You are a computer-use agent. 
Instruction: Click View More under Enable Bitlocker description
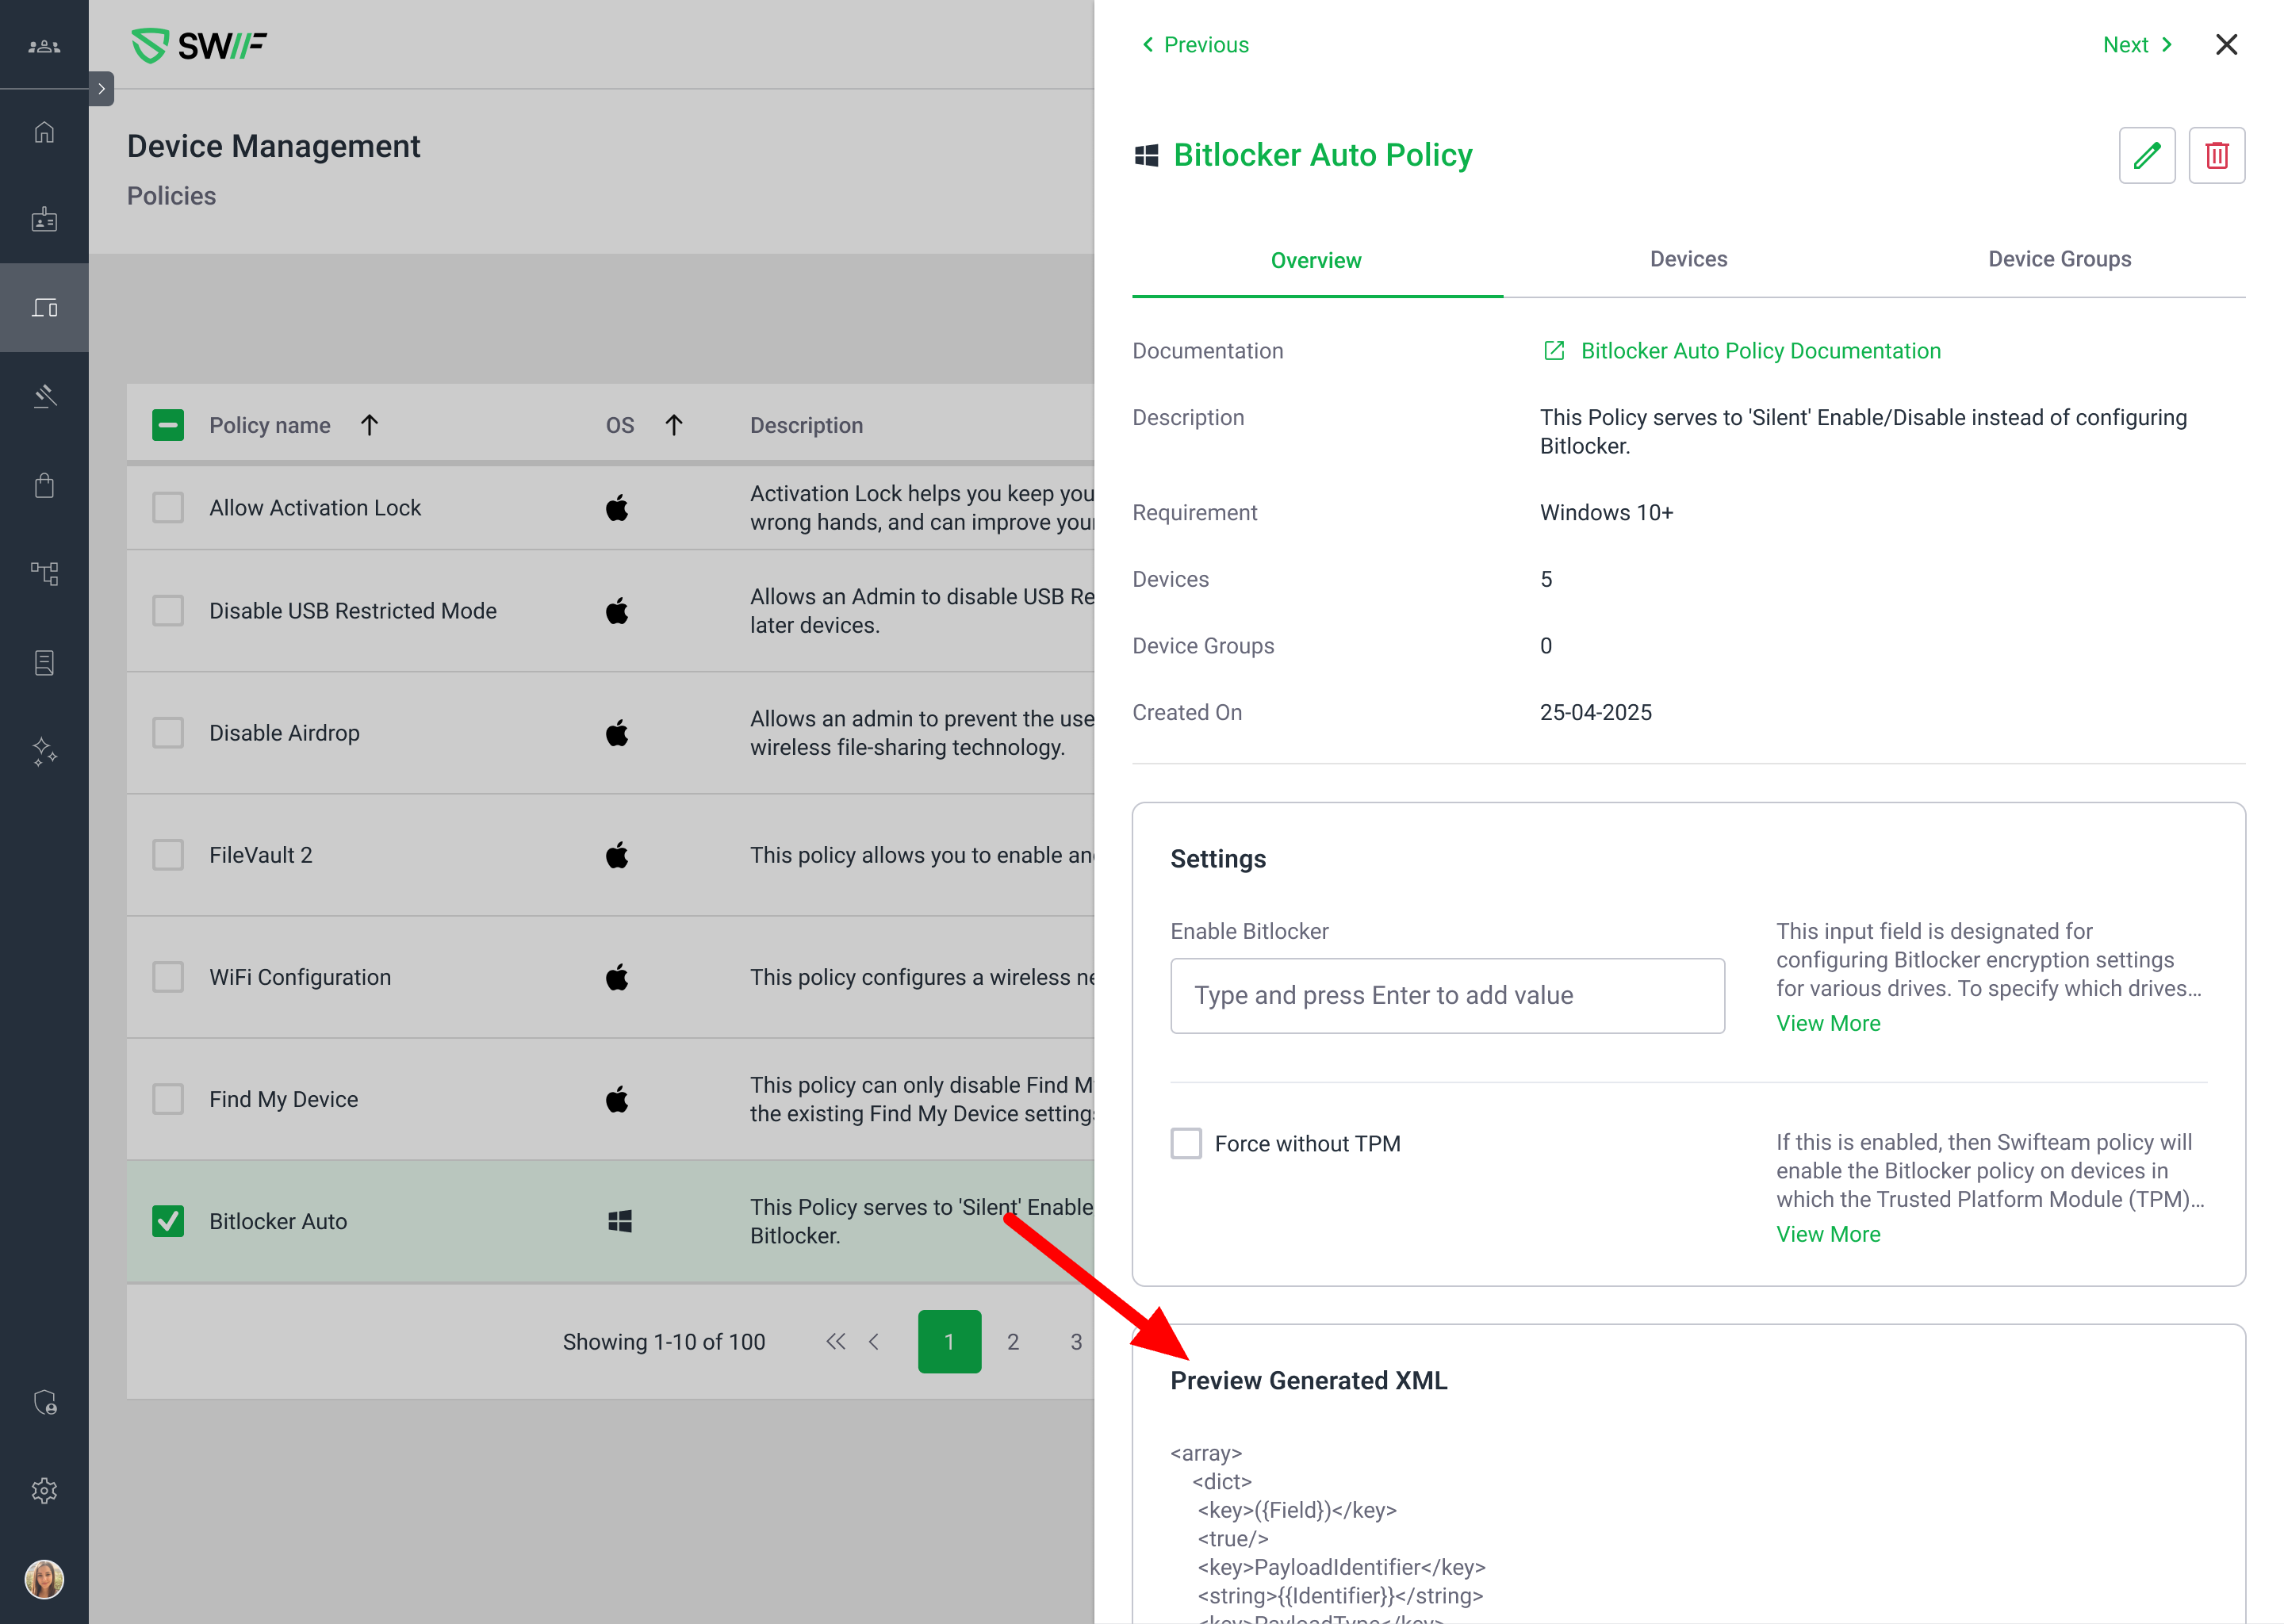(x=1828, y=1023)
